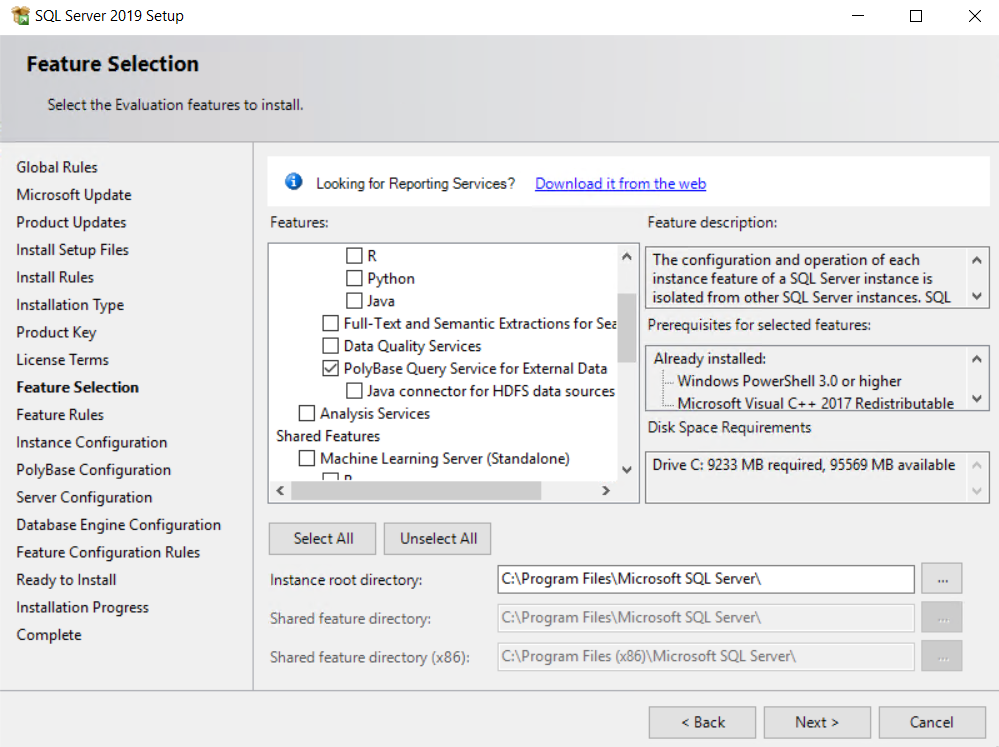Select the Installation Type step

tap(70, 305)
